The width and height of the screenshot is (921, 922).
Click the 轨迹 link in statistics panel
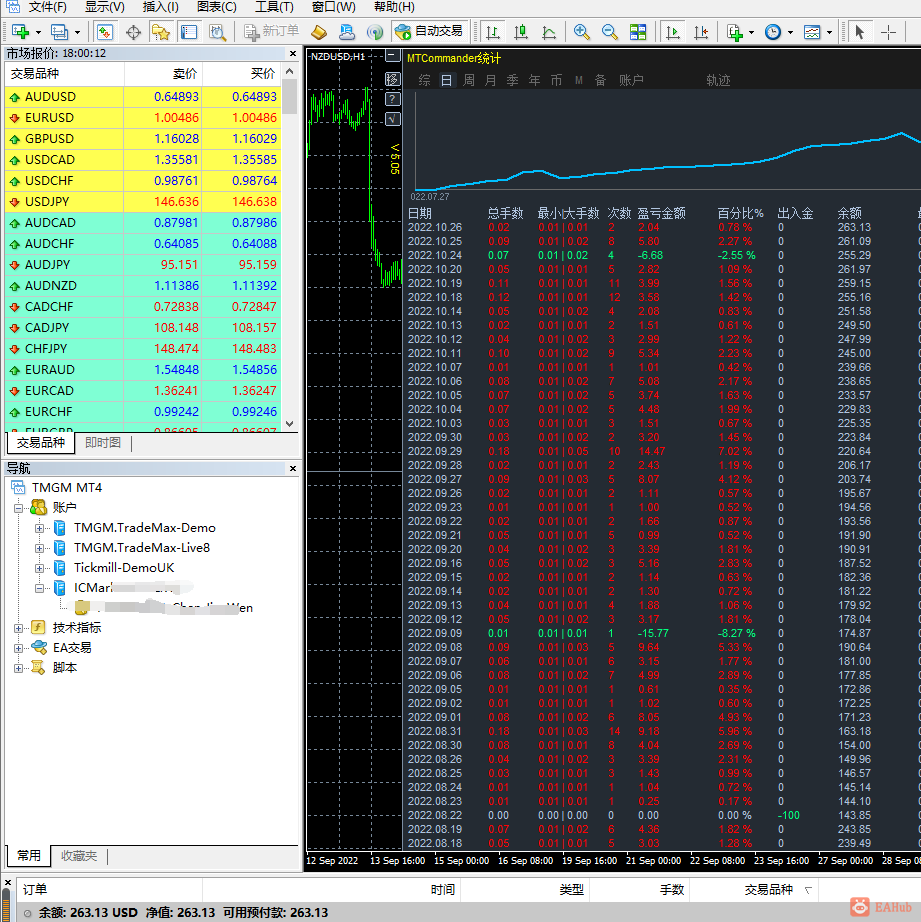(x=718, y=80)
